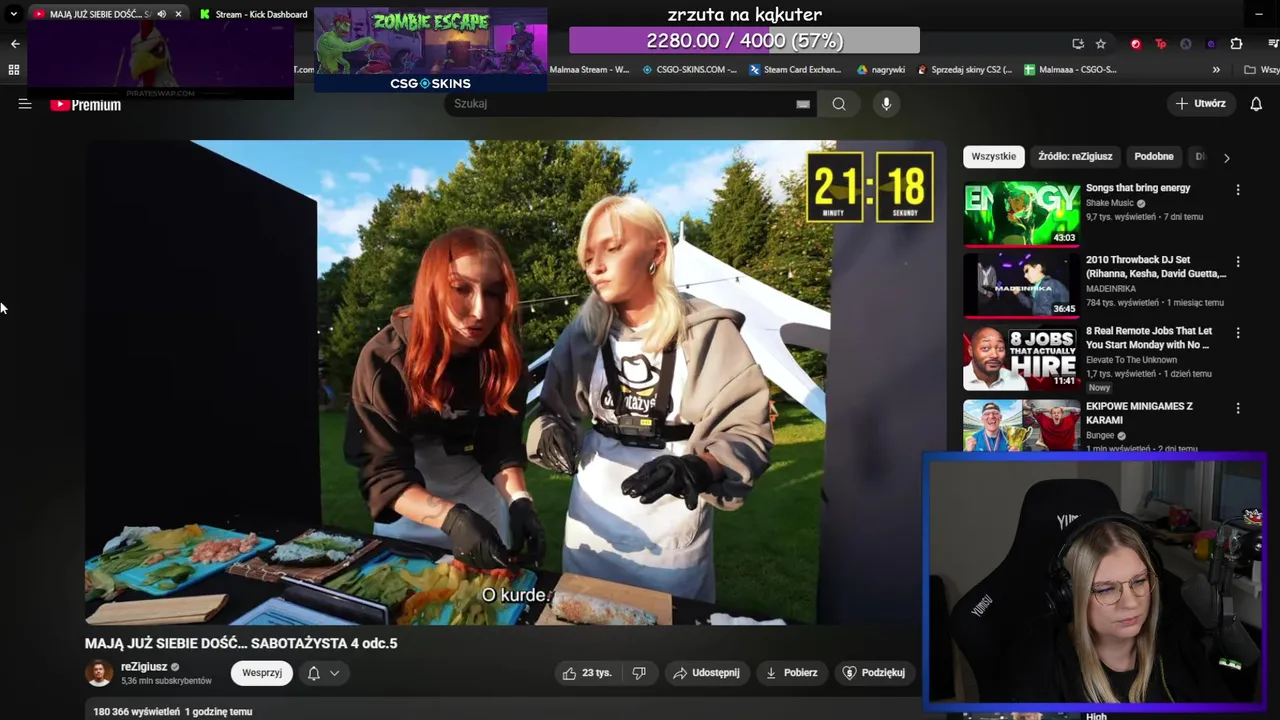Click the zrzuta donation progress bar

[x=744, y=41]
